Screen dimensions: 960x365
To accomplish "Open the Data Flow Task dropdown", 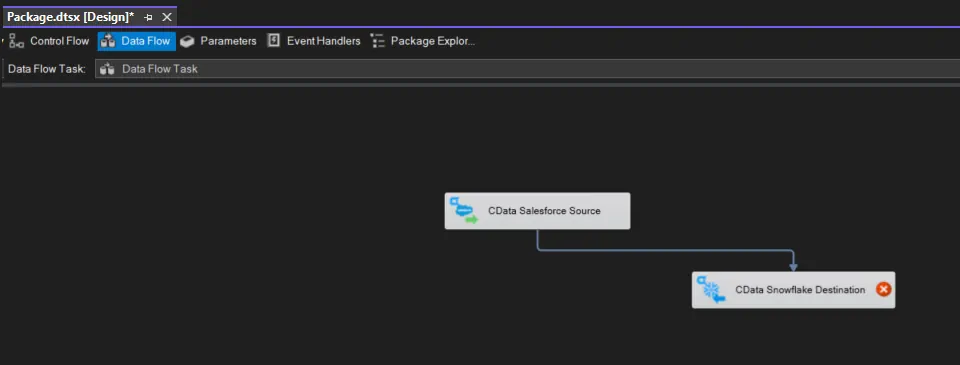I will pos(527,69).
